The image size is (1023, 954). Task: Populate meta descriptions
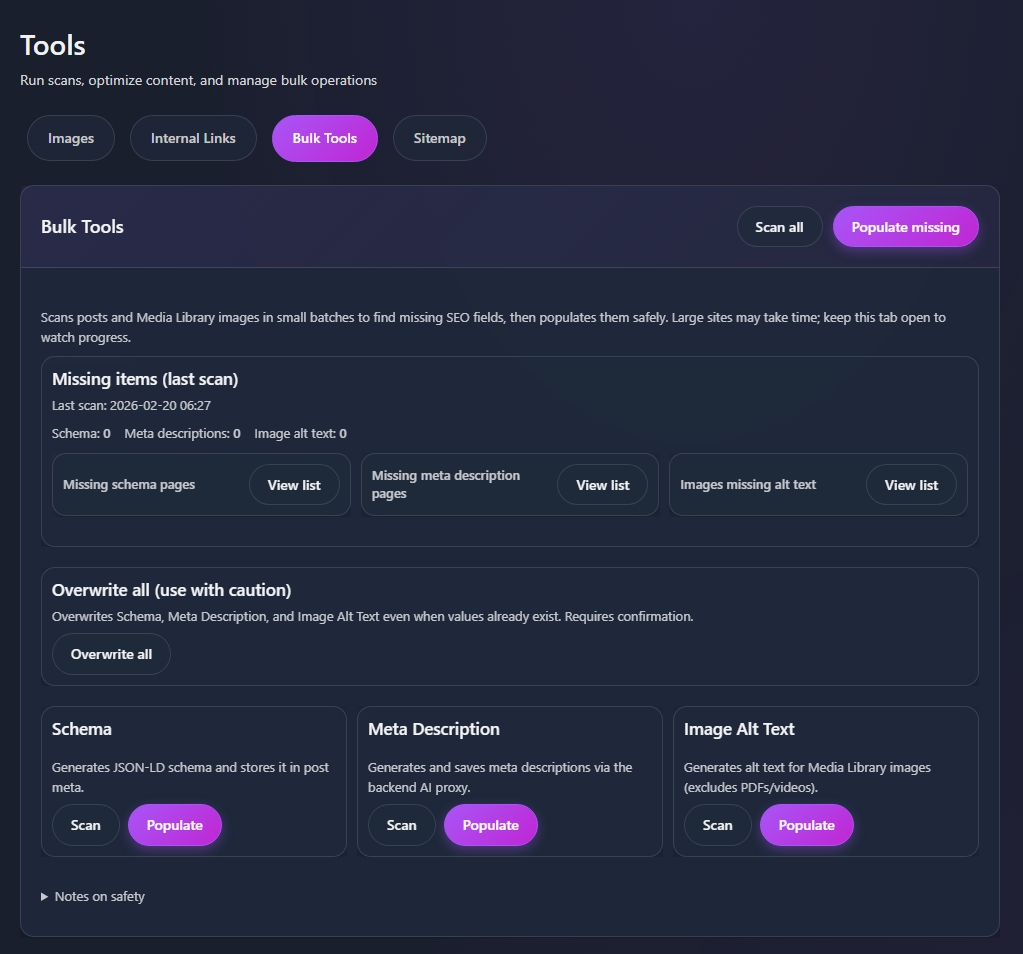(490, 824)
